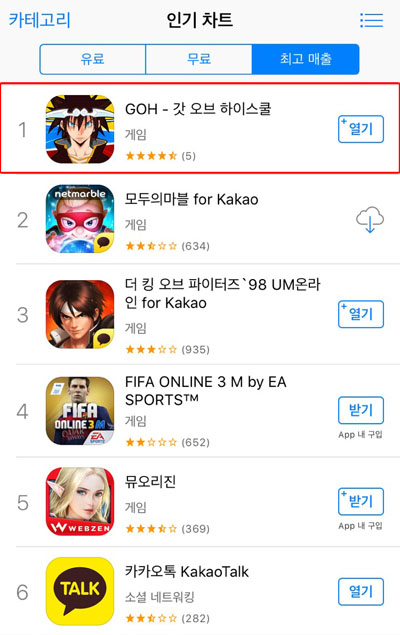
Task: Open the FIFA ONLINE 3 M title text
Action: [x=206, y=391]
